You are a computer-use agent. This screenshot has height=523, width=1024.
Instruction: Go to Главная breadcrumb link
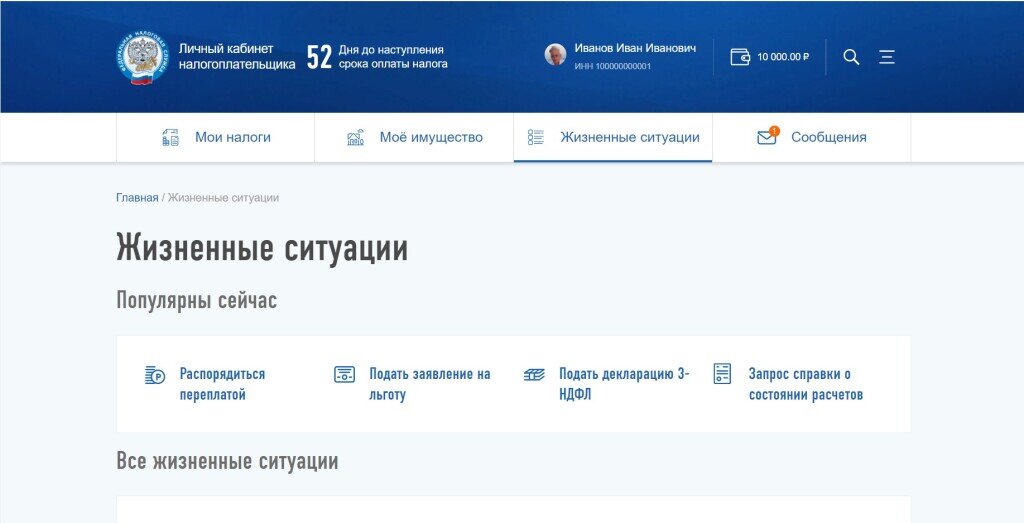pos(137,198)
